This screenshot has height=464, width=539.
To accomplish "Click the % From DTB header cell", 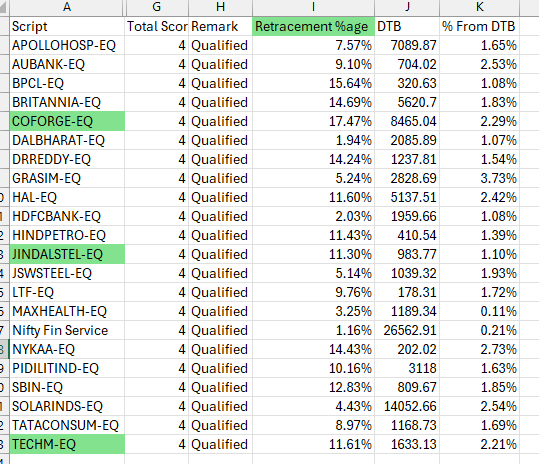I will coord(480,26).
